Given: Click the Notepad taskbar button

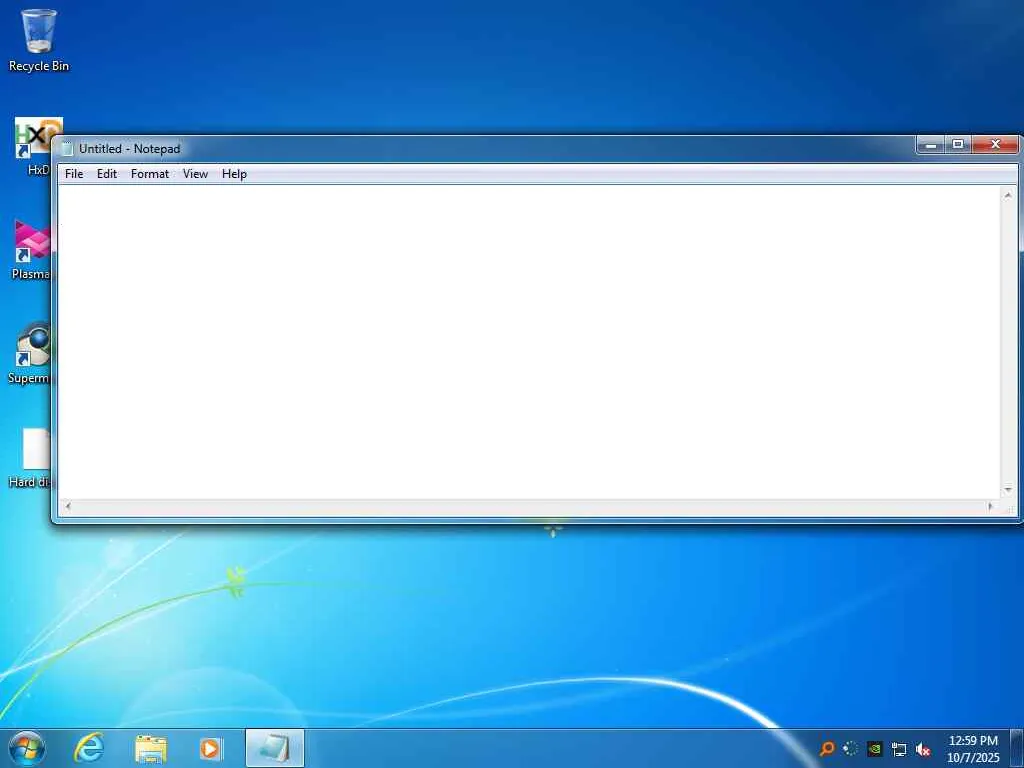Looking at the screenshot, I should pyautogui.click(x=275, y=748).
